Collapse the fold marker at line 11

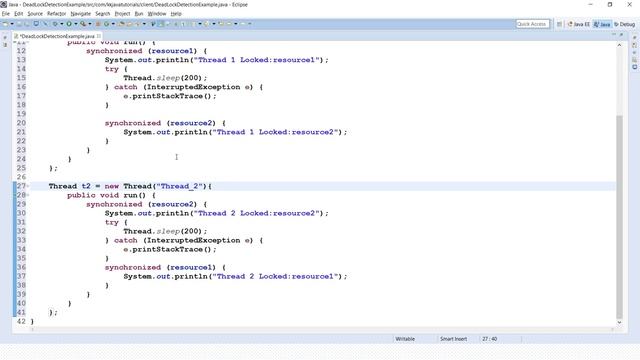28,42
